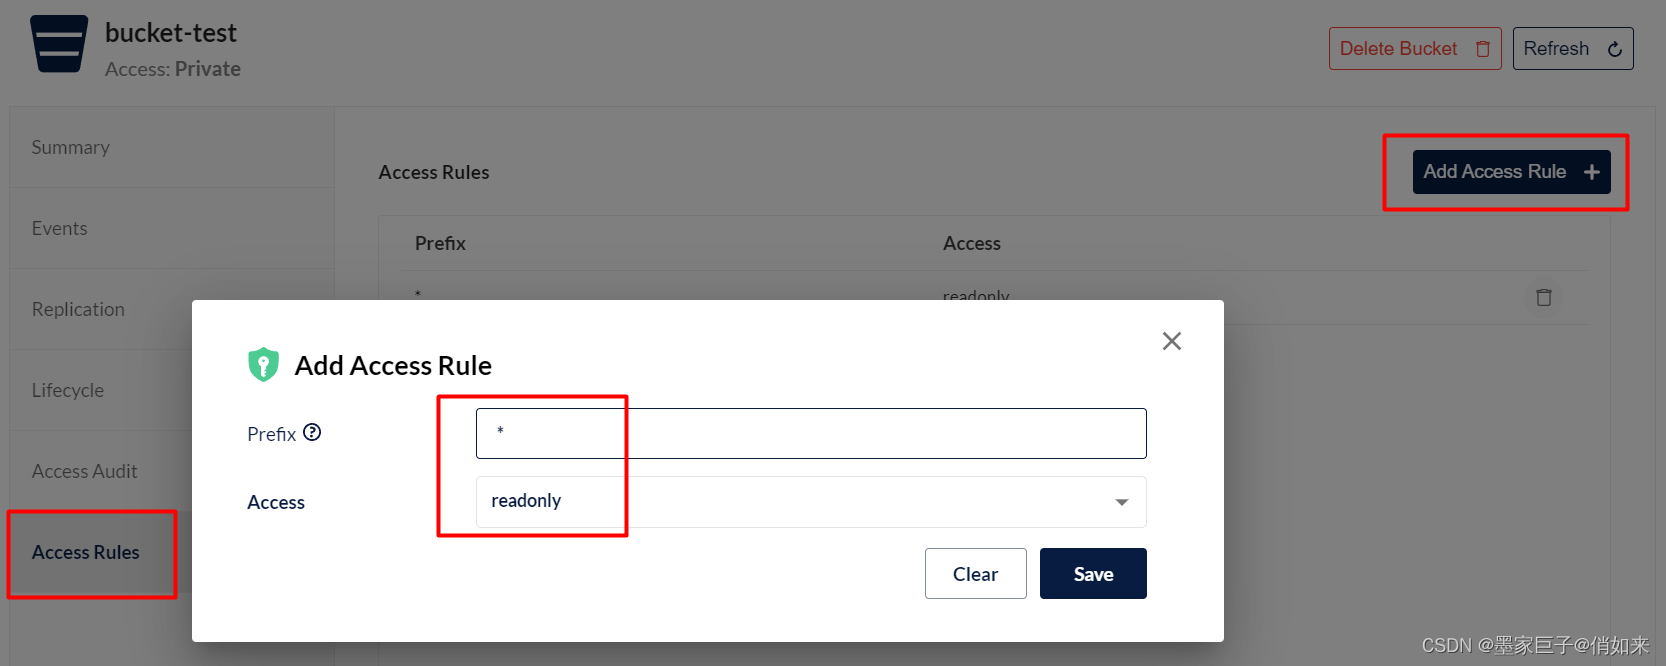1666x666 pixels.
Task: Switch to the Events tab
Action: coord(60,229)
